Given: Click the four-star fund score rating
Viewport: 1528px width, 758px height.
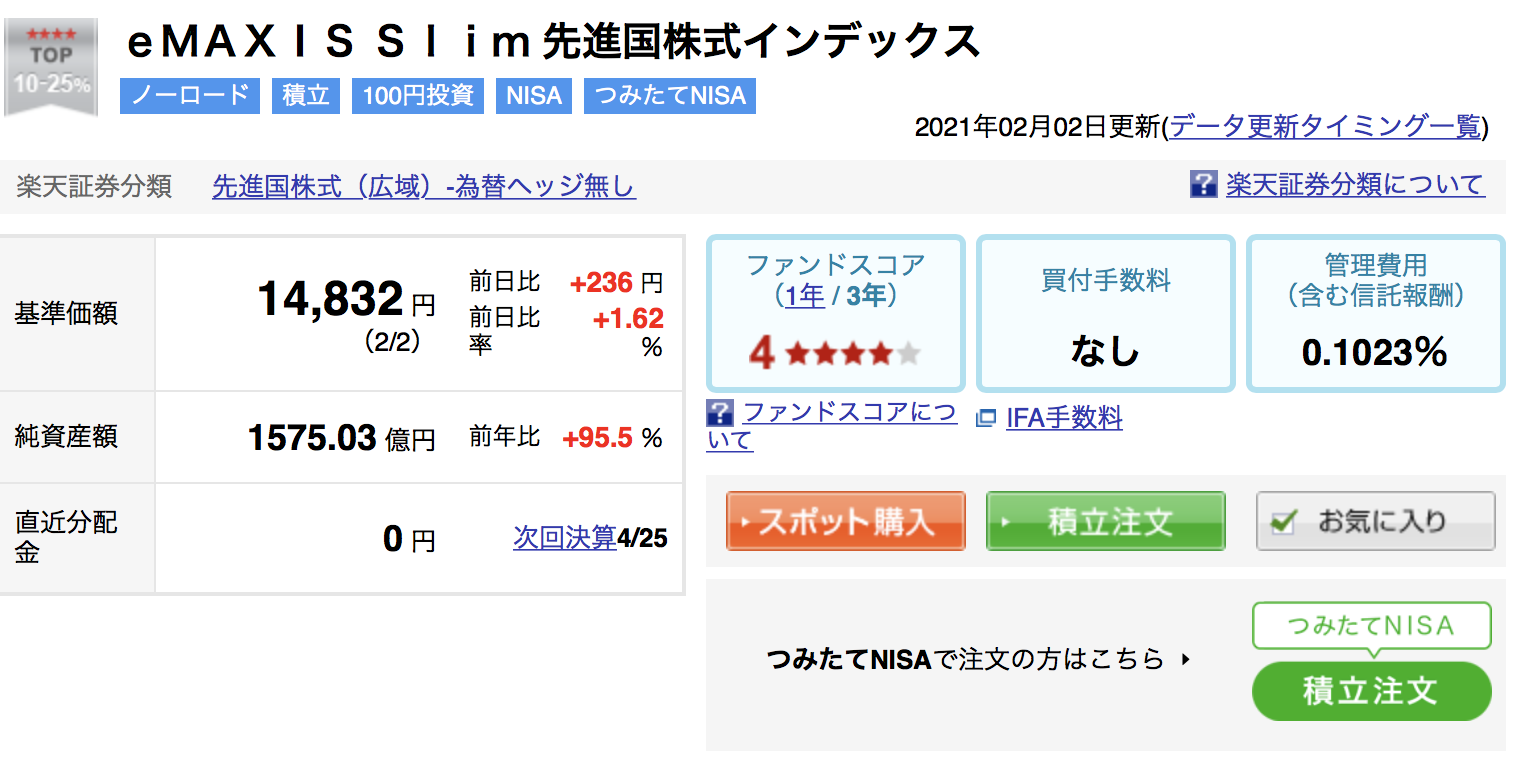Looking at the screenshot, I should pos(835,352).
